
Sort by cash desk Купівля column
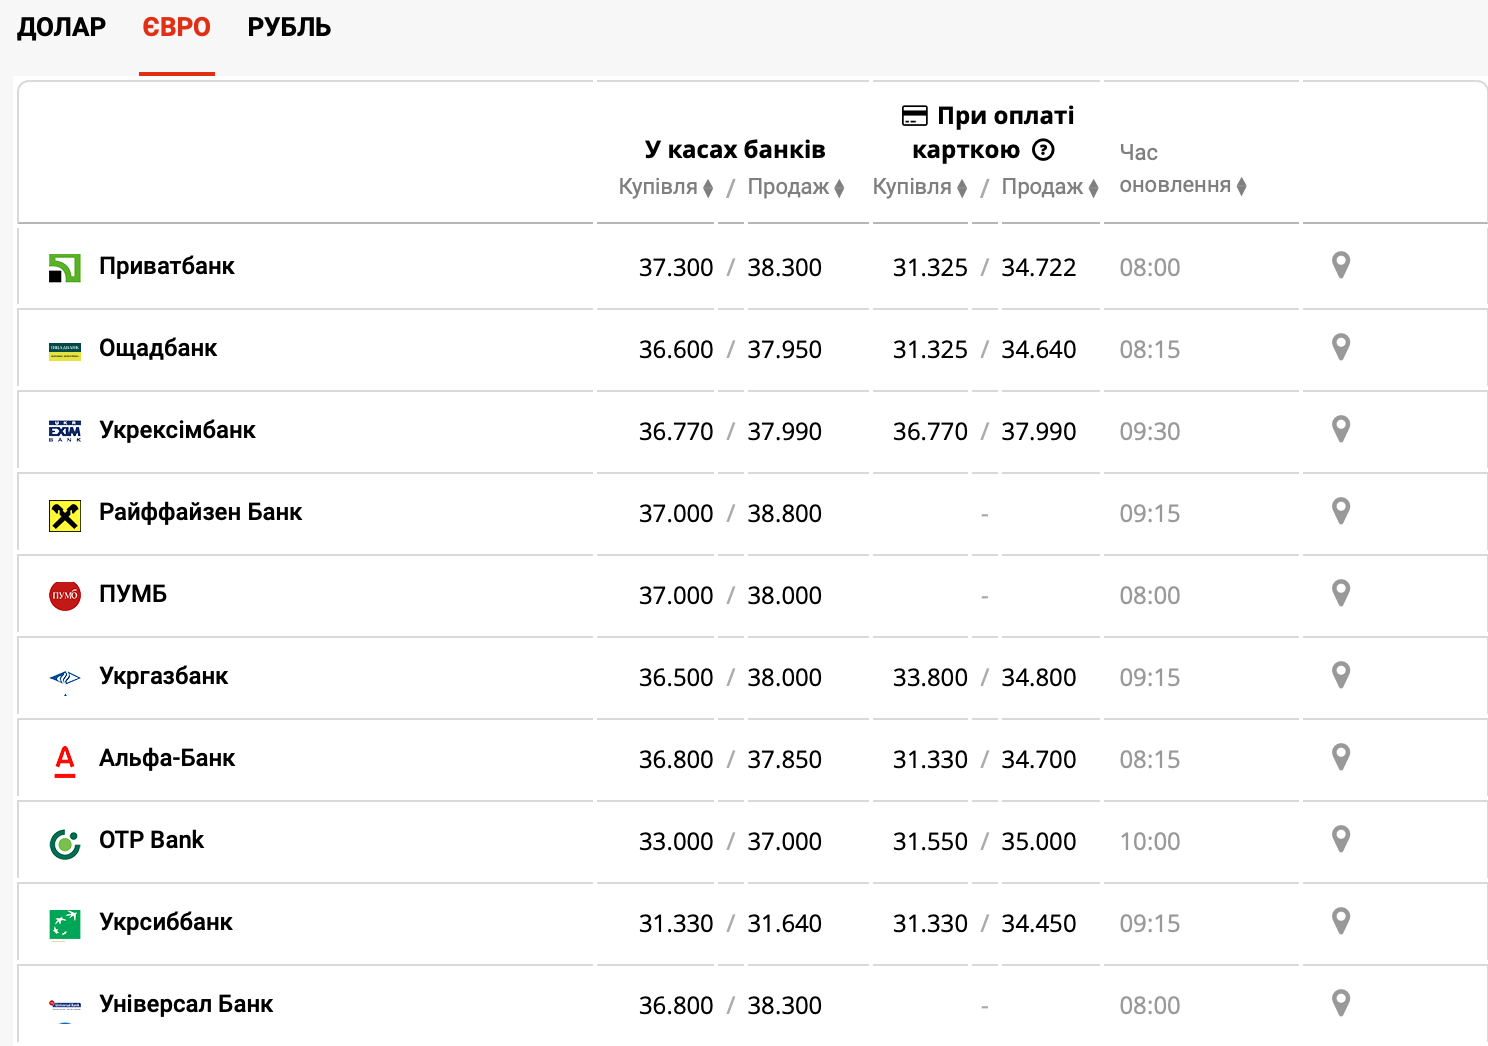[665, 187]
